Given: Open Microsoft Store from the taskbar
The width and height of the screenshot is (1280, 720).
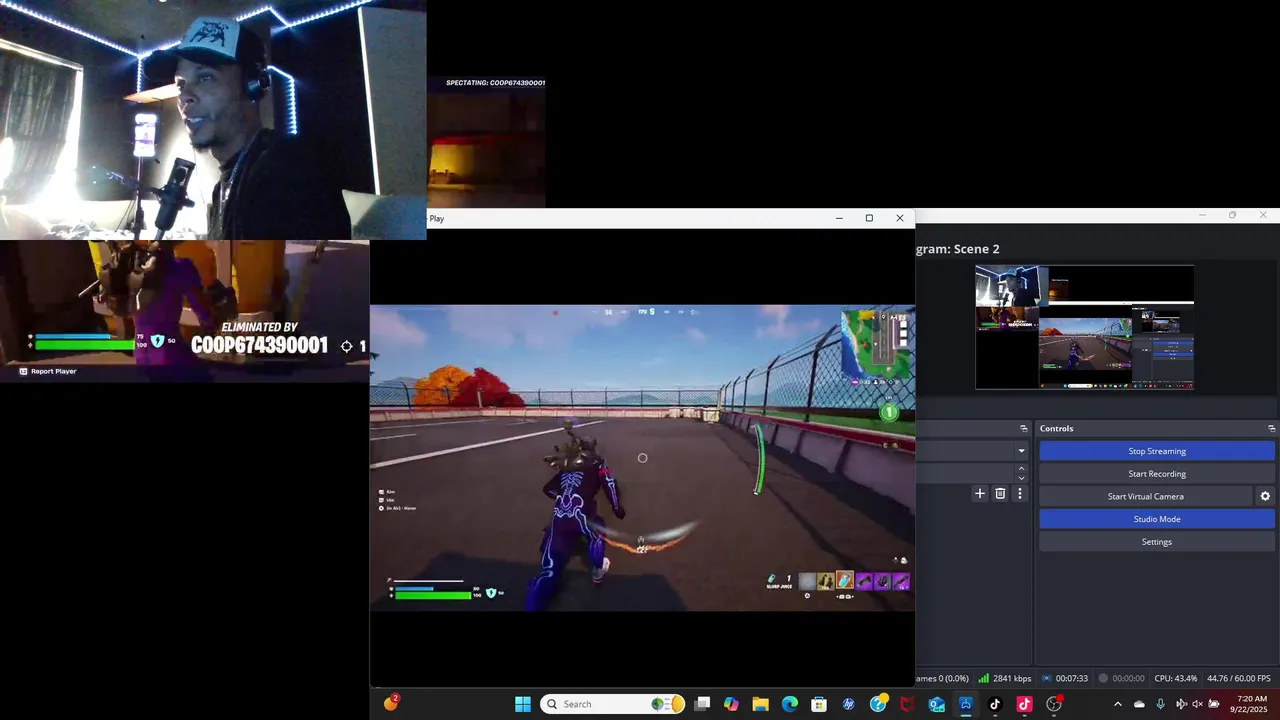Looking at the screenshot, I should click(819, 704).
